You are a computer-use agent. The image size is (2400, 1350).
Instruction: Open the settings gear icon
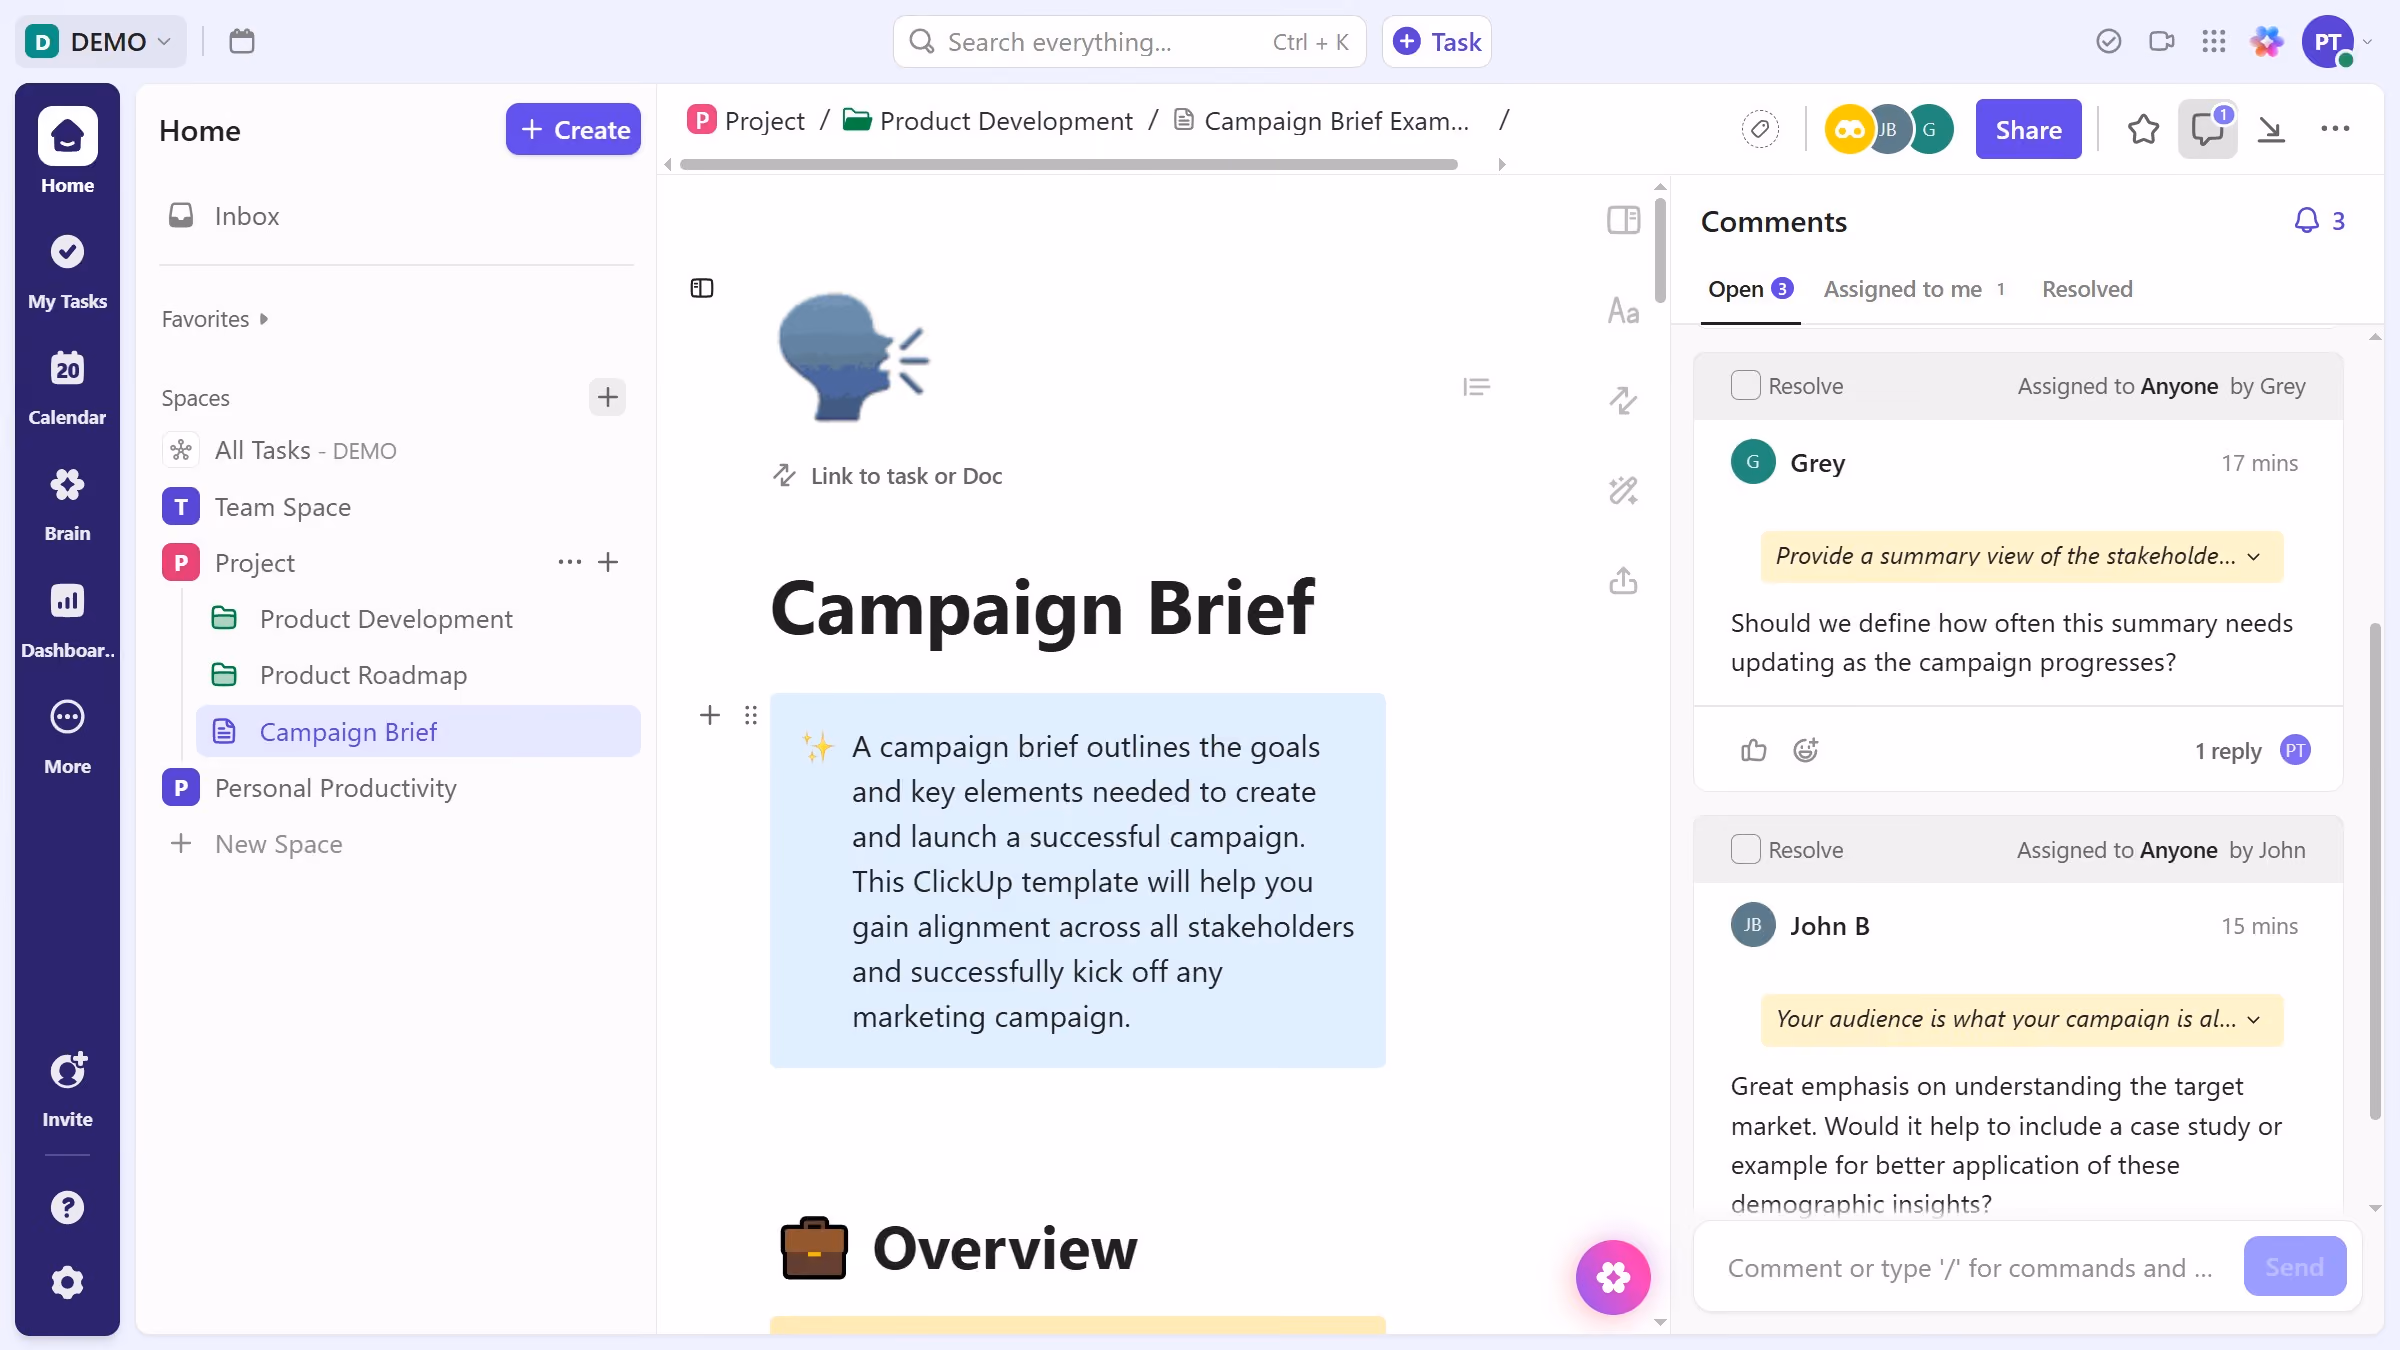point(67,1283)
